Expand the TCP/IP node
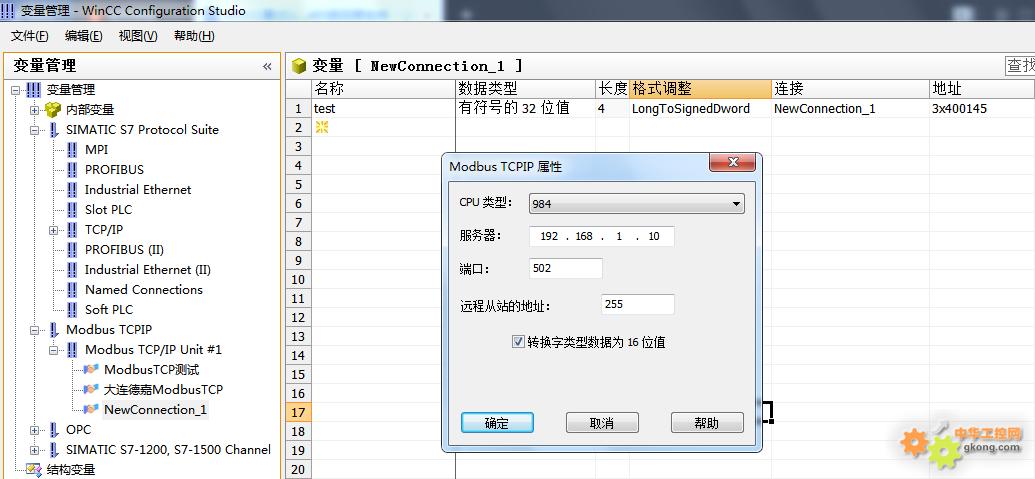The width and height of the screenshot is (1035, 479). 53,230
